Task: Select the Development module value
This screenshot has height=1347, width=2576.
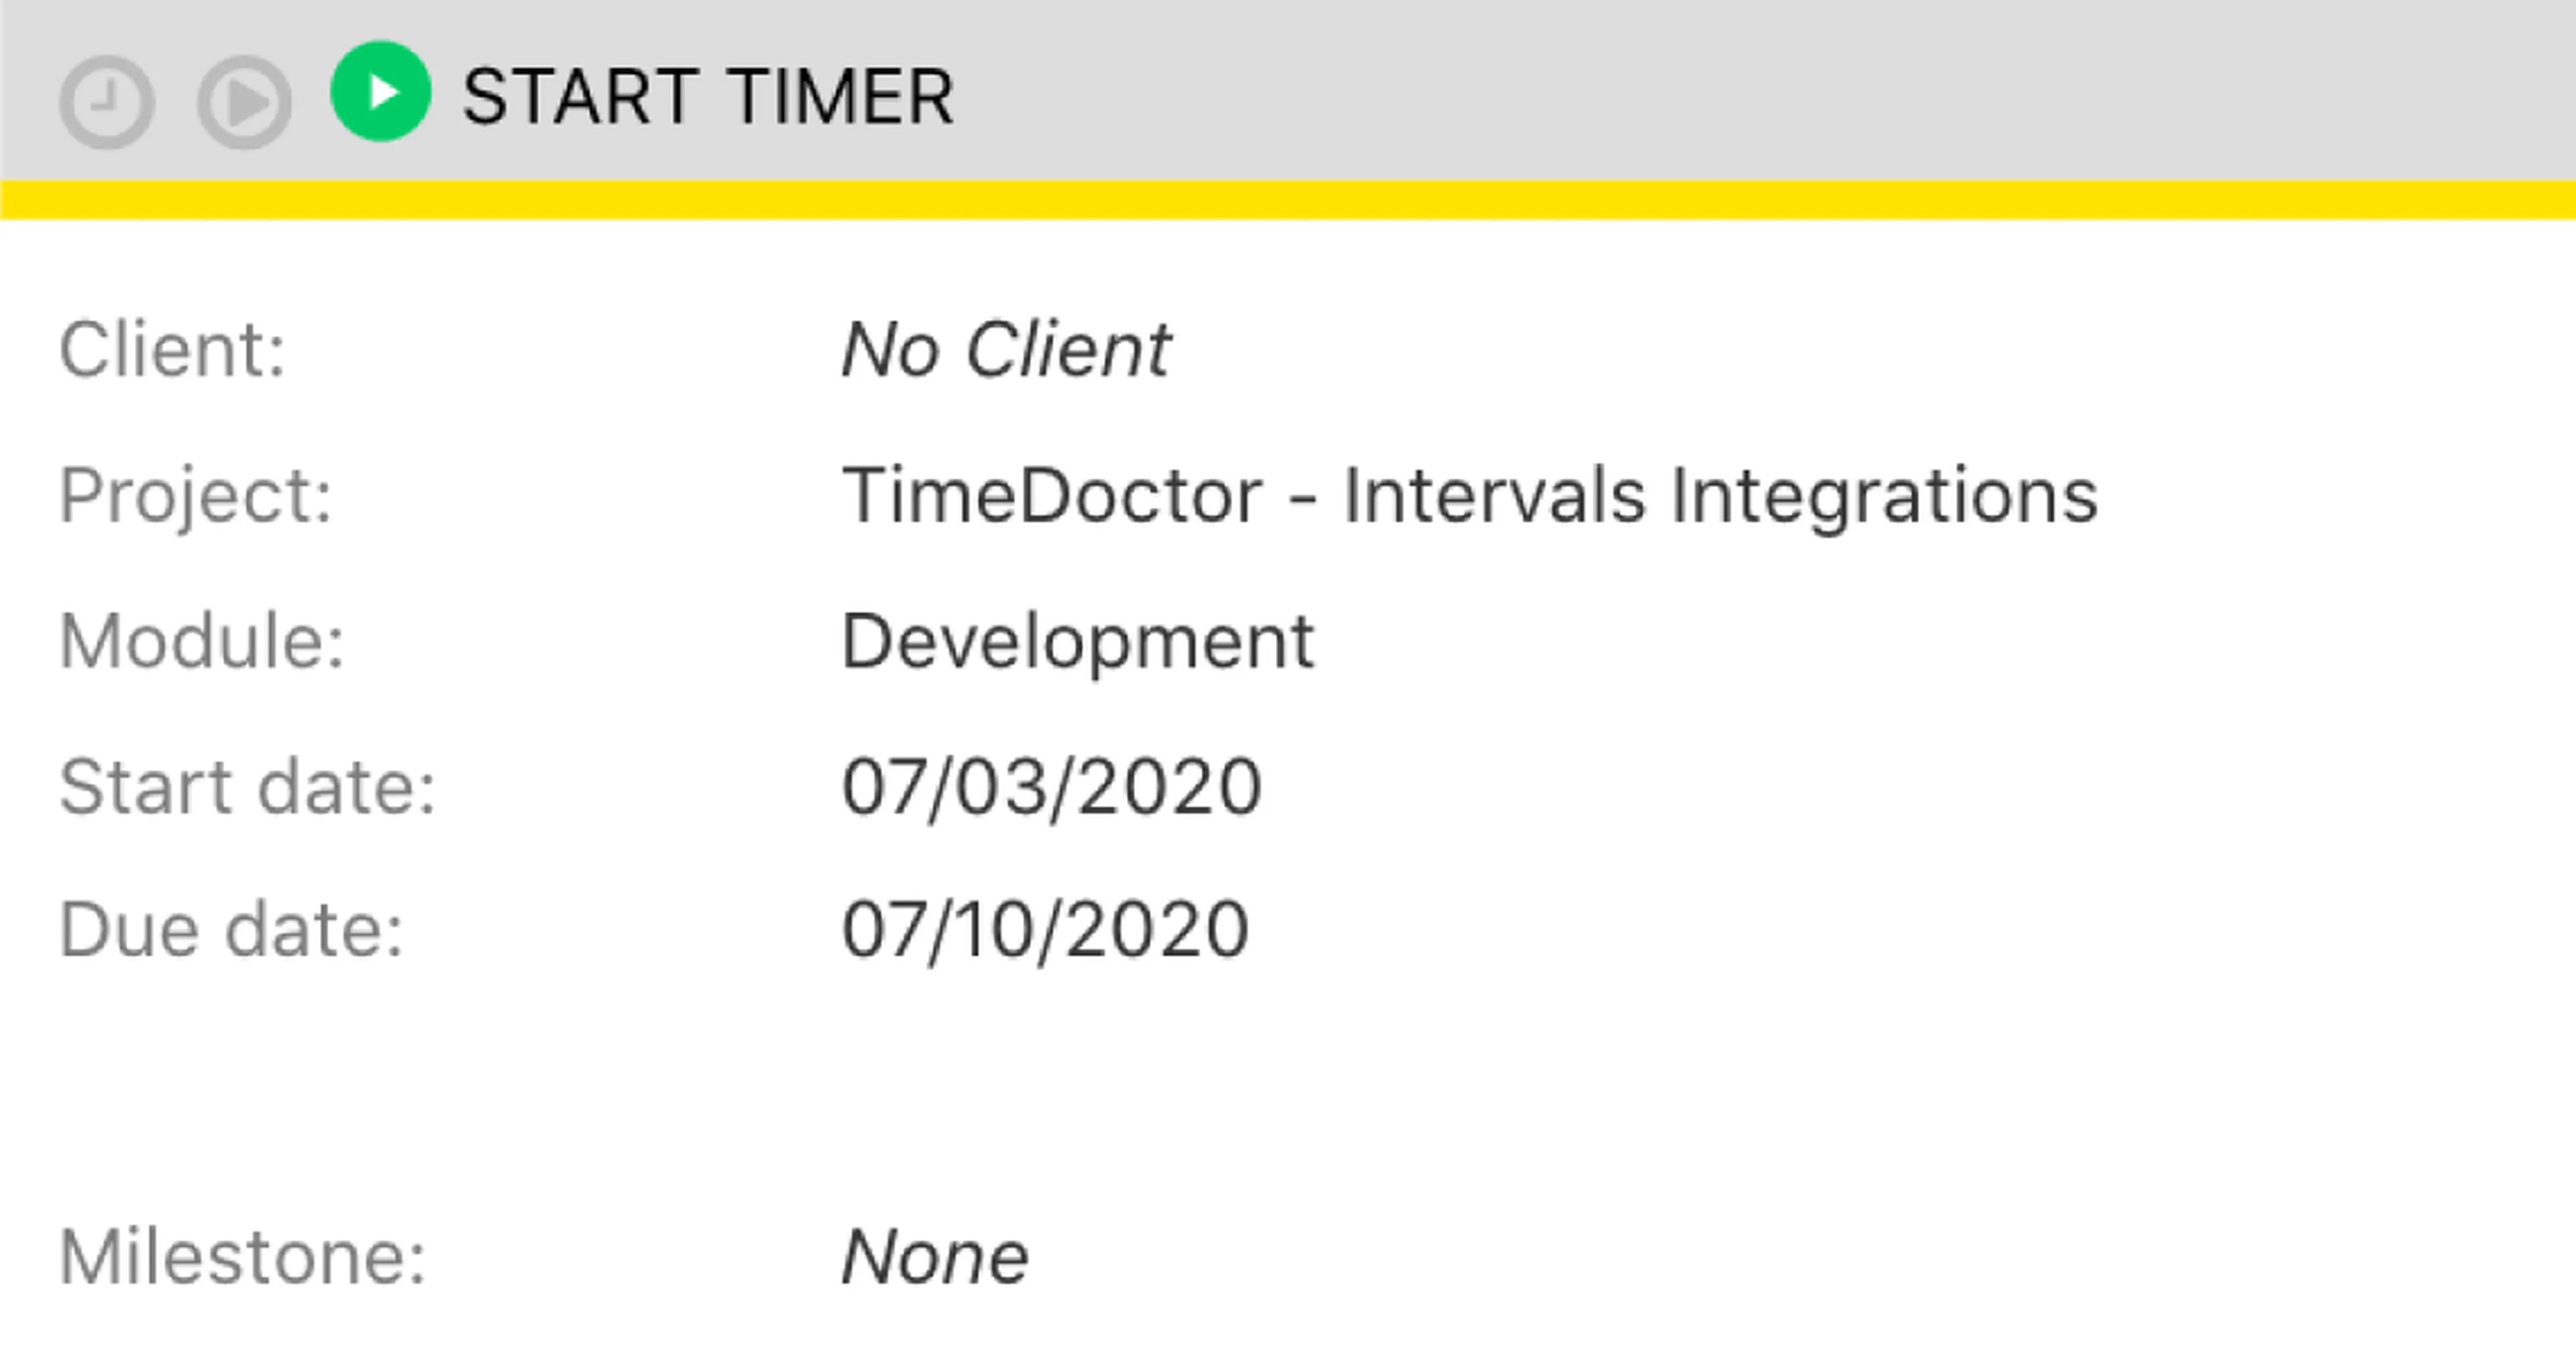Action: (x=1078, y=641)
